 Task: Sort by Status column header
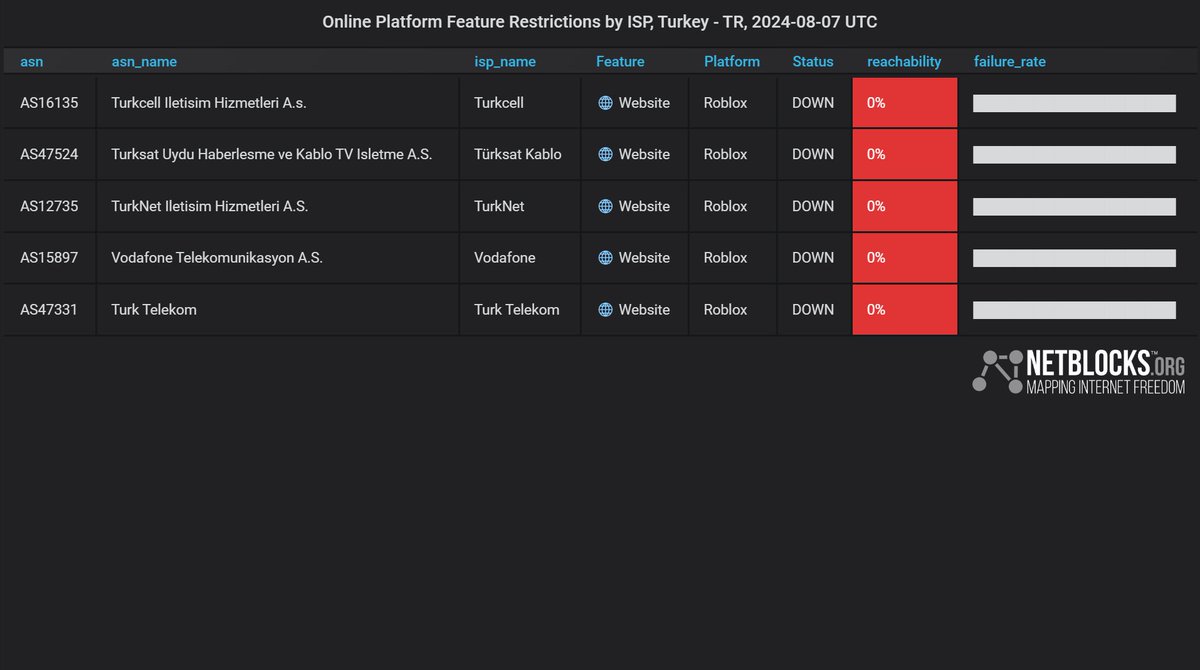[x=813, y=62]
